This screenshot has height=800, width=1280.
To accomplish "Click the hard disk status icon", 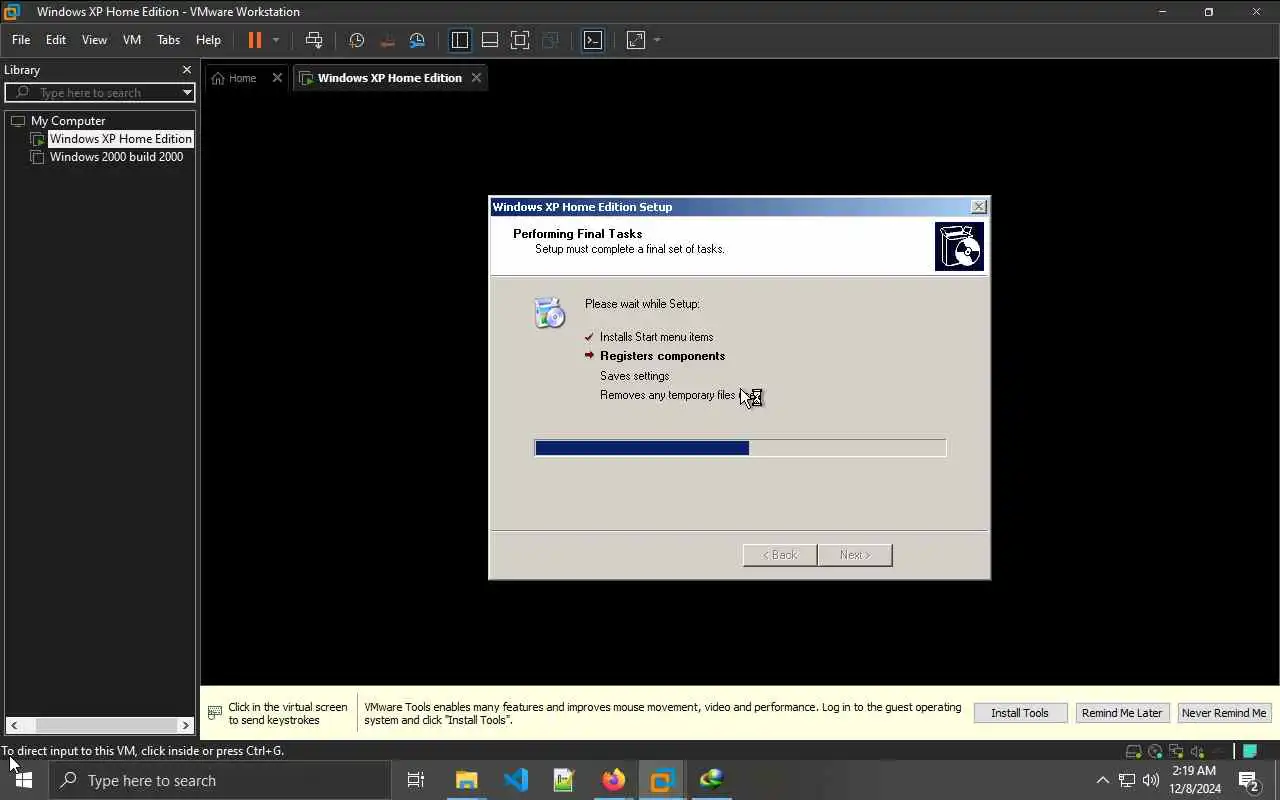I will 1133,751.
